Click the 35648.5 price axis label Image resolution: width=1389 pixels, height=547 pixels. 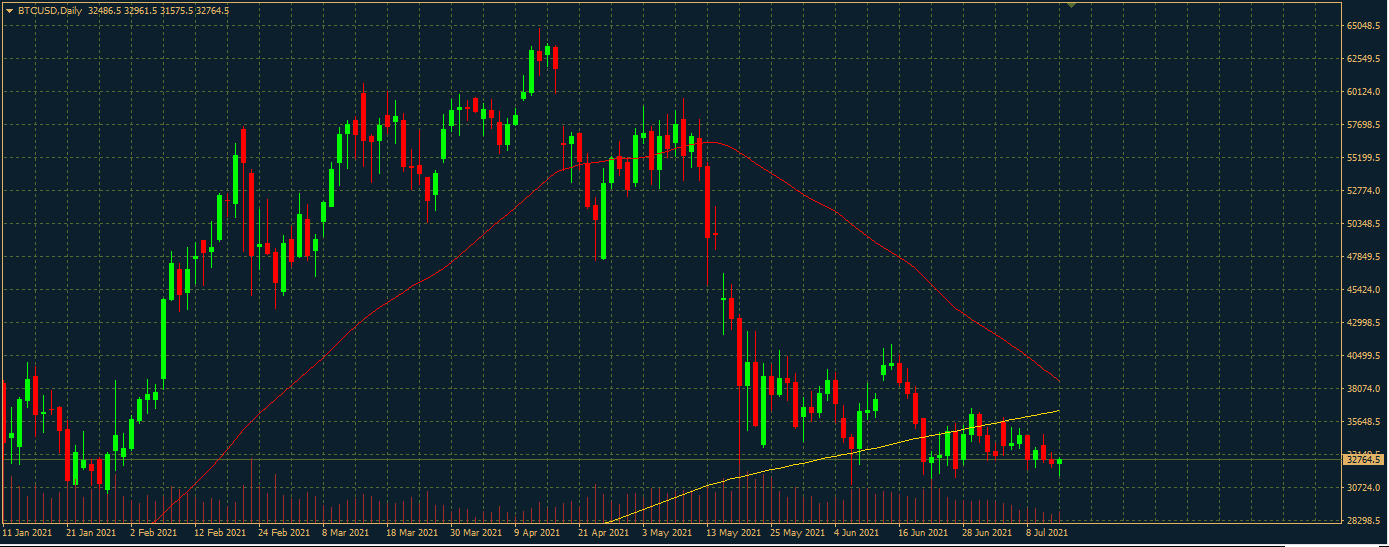pyautogui.click(x=1364, y=422)
